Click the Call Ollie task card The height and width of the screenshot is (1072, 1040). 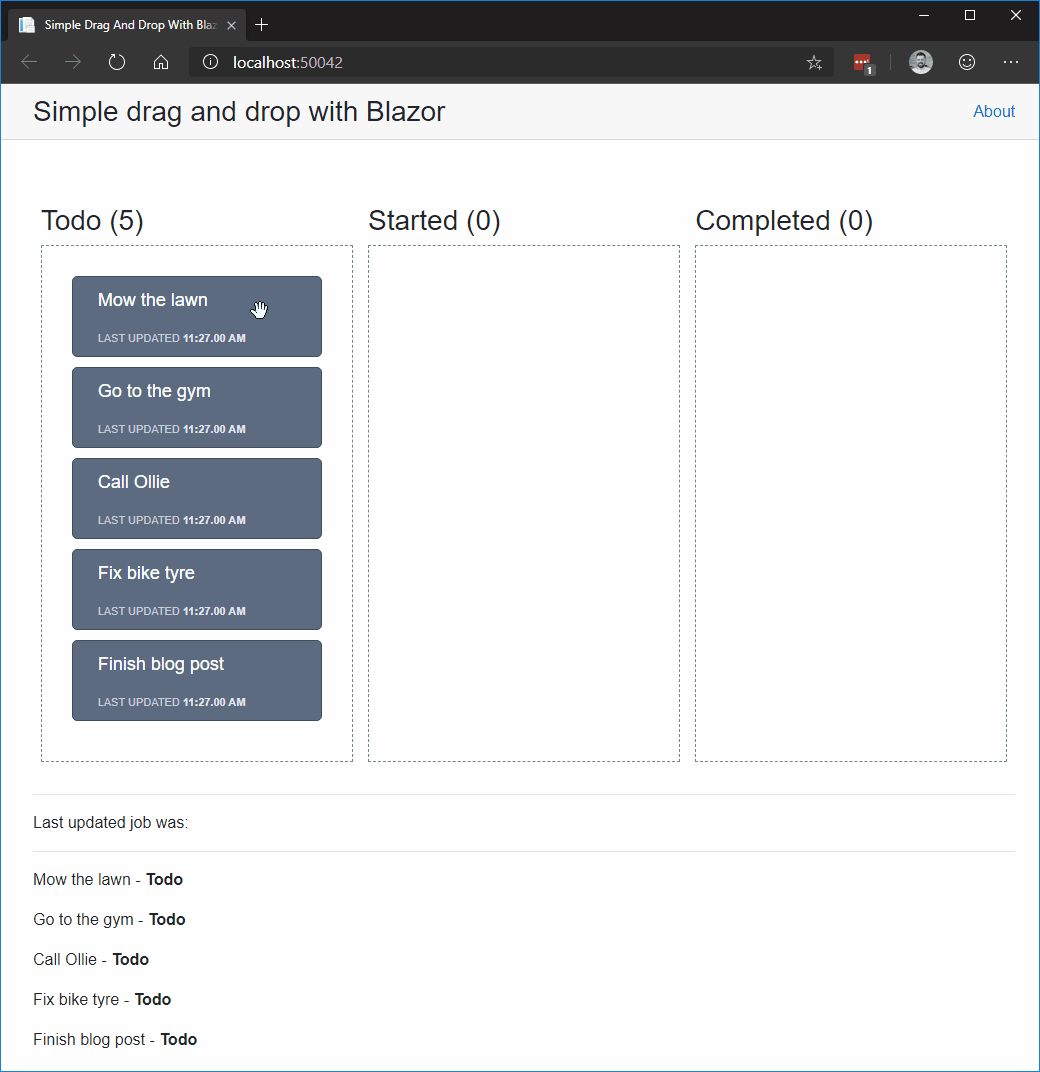point(196,498)
